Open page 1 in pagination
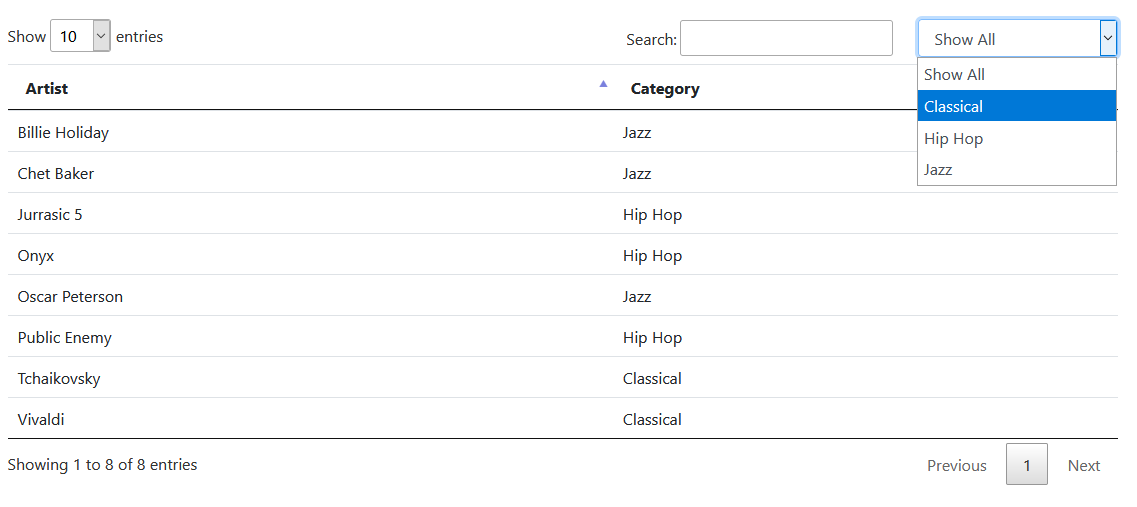1137x507 pixels. tap(1027, 465)
